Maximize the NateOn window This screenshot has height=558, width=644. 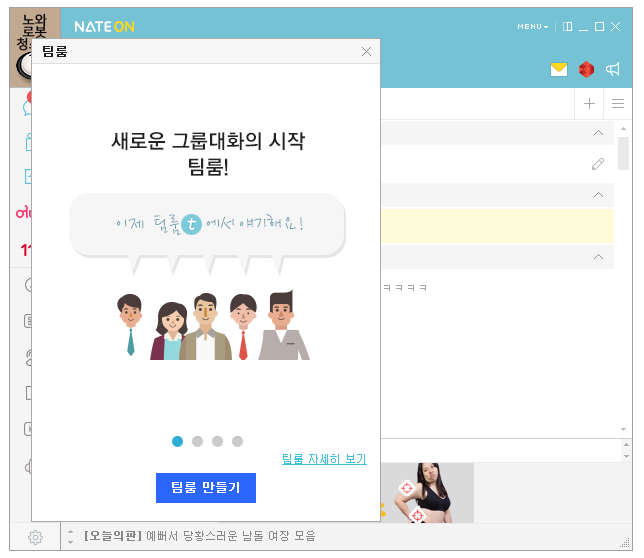pyautogui.click(x=600, y=27)
